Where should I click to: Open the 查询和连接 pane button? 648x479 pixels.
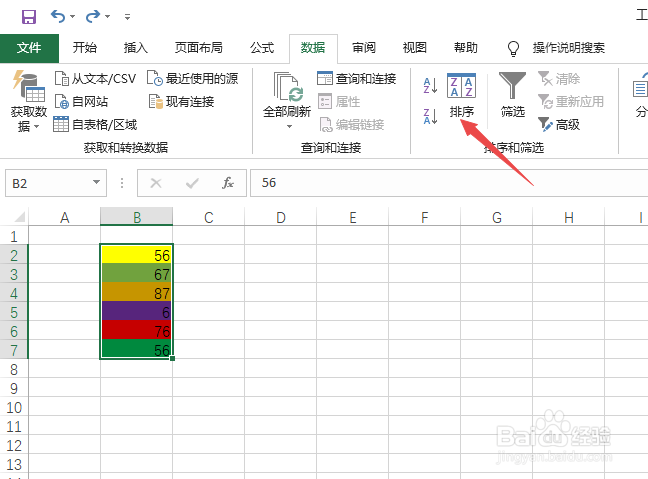pos(357,79)
